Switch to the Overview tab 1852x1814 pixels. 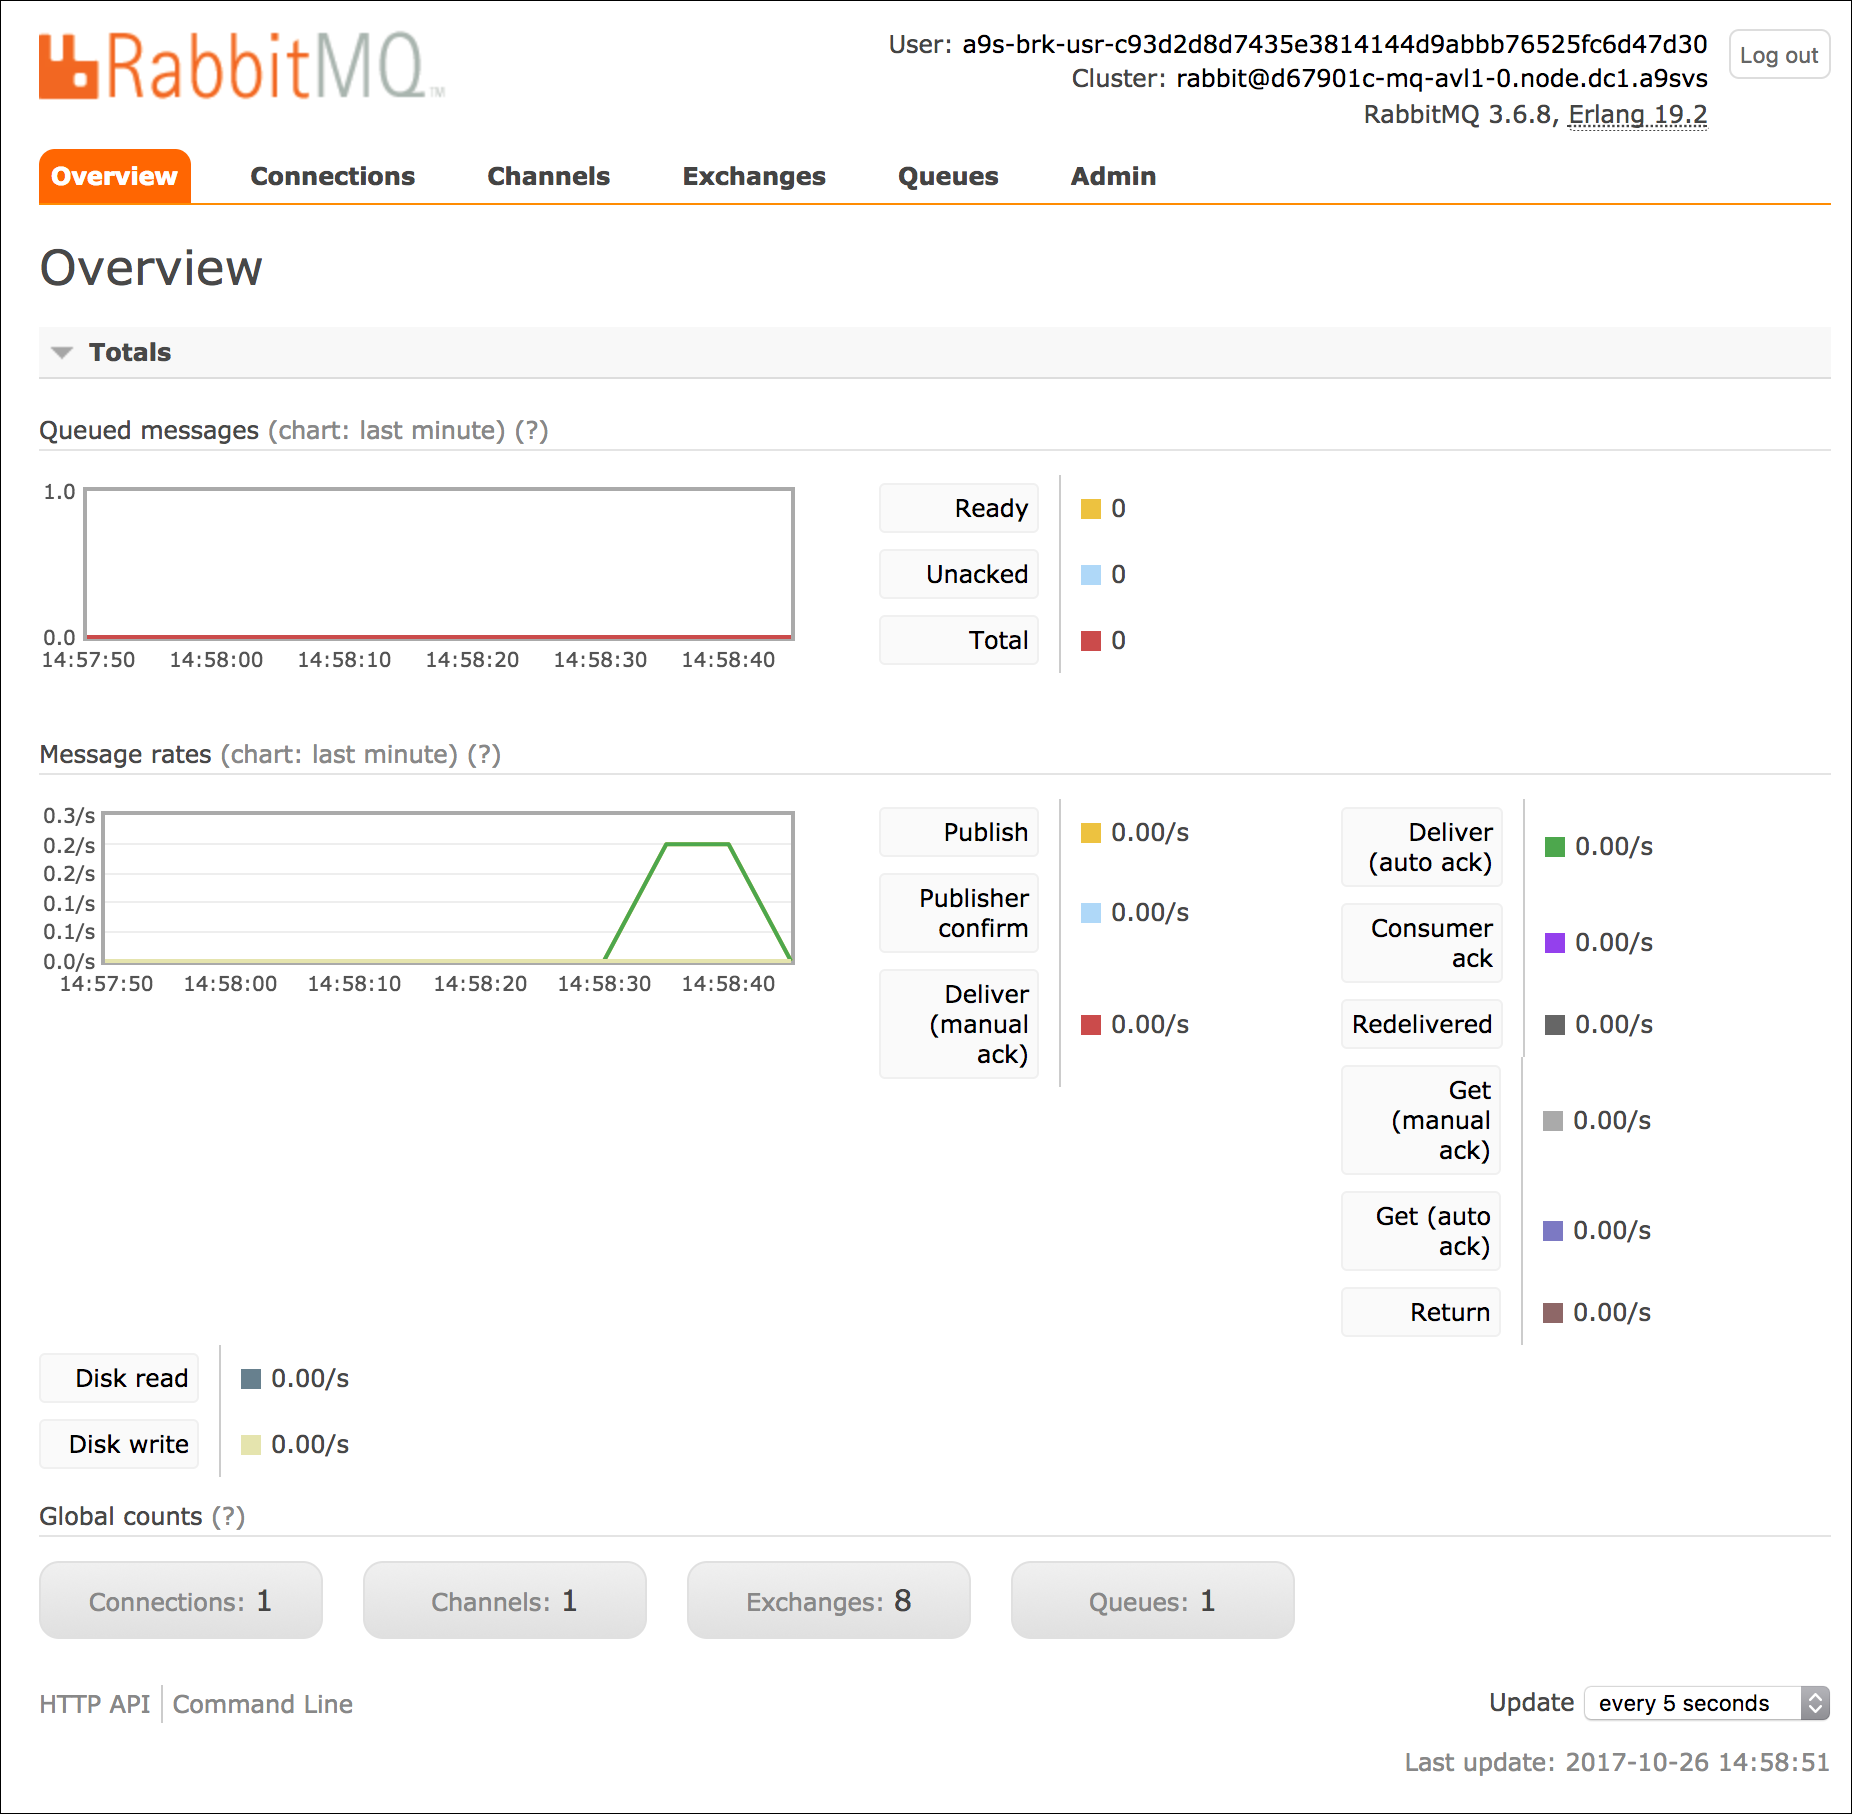coord(115,176)
